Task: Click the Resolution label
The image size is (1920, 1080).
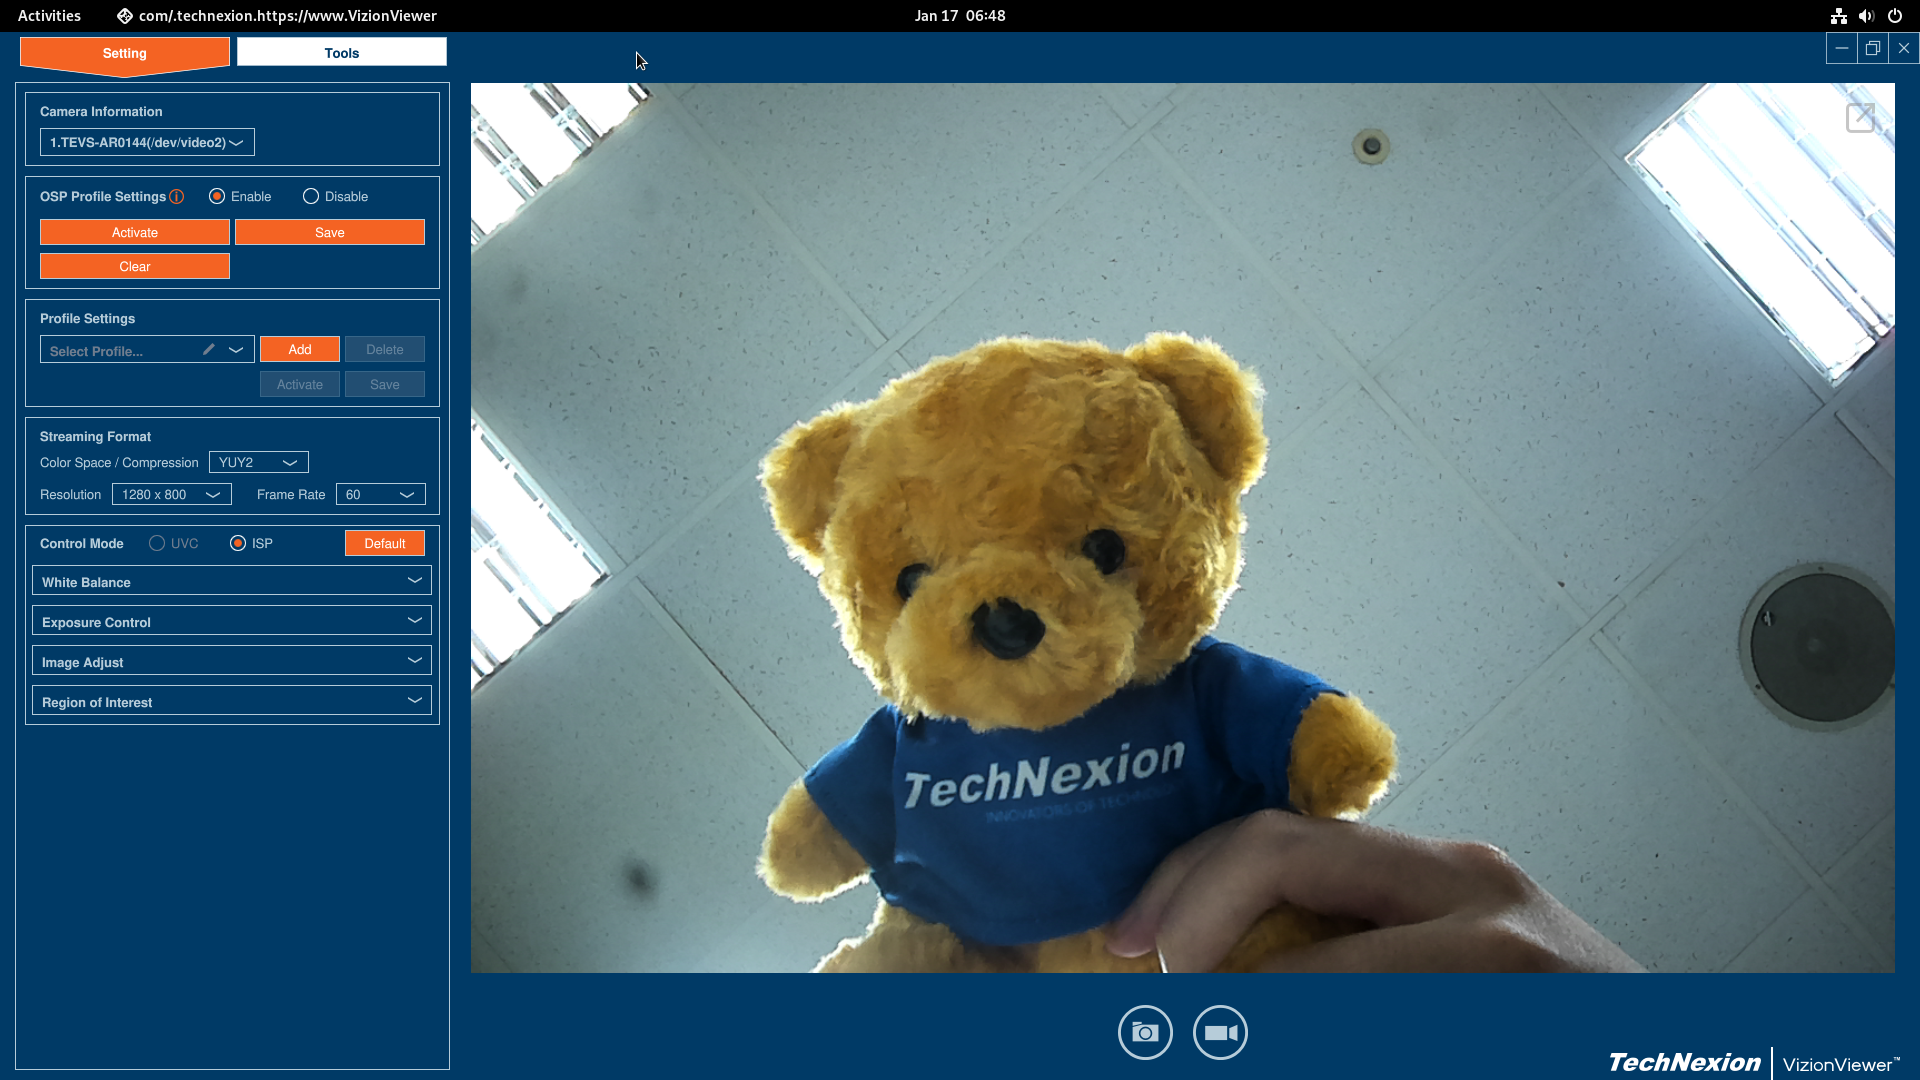Action: coord(70,495)
